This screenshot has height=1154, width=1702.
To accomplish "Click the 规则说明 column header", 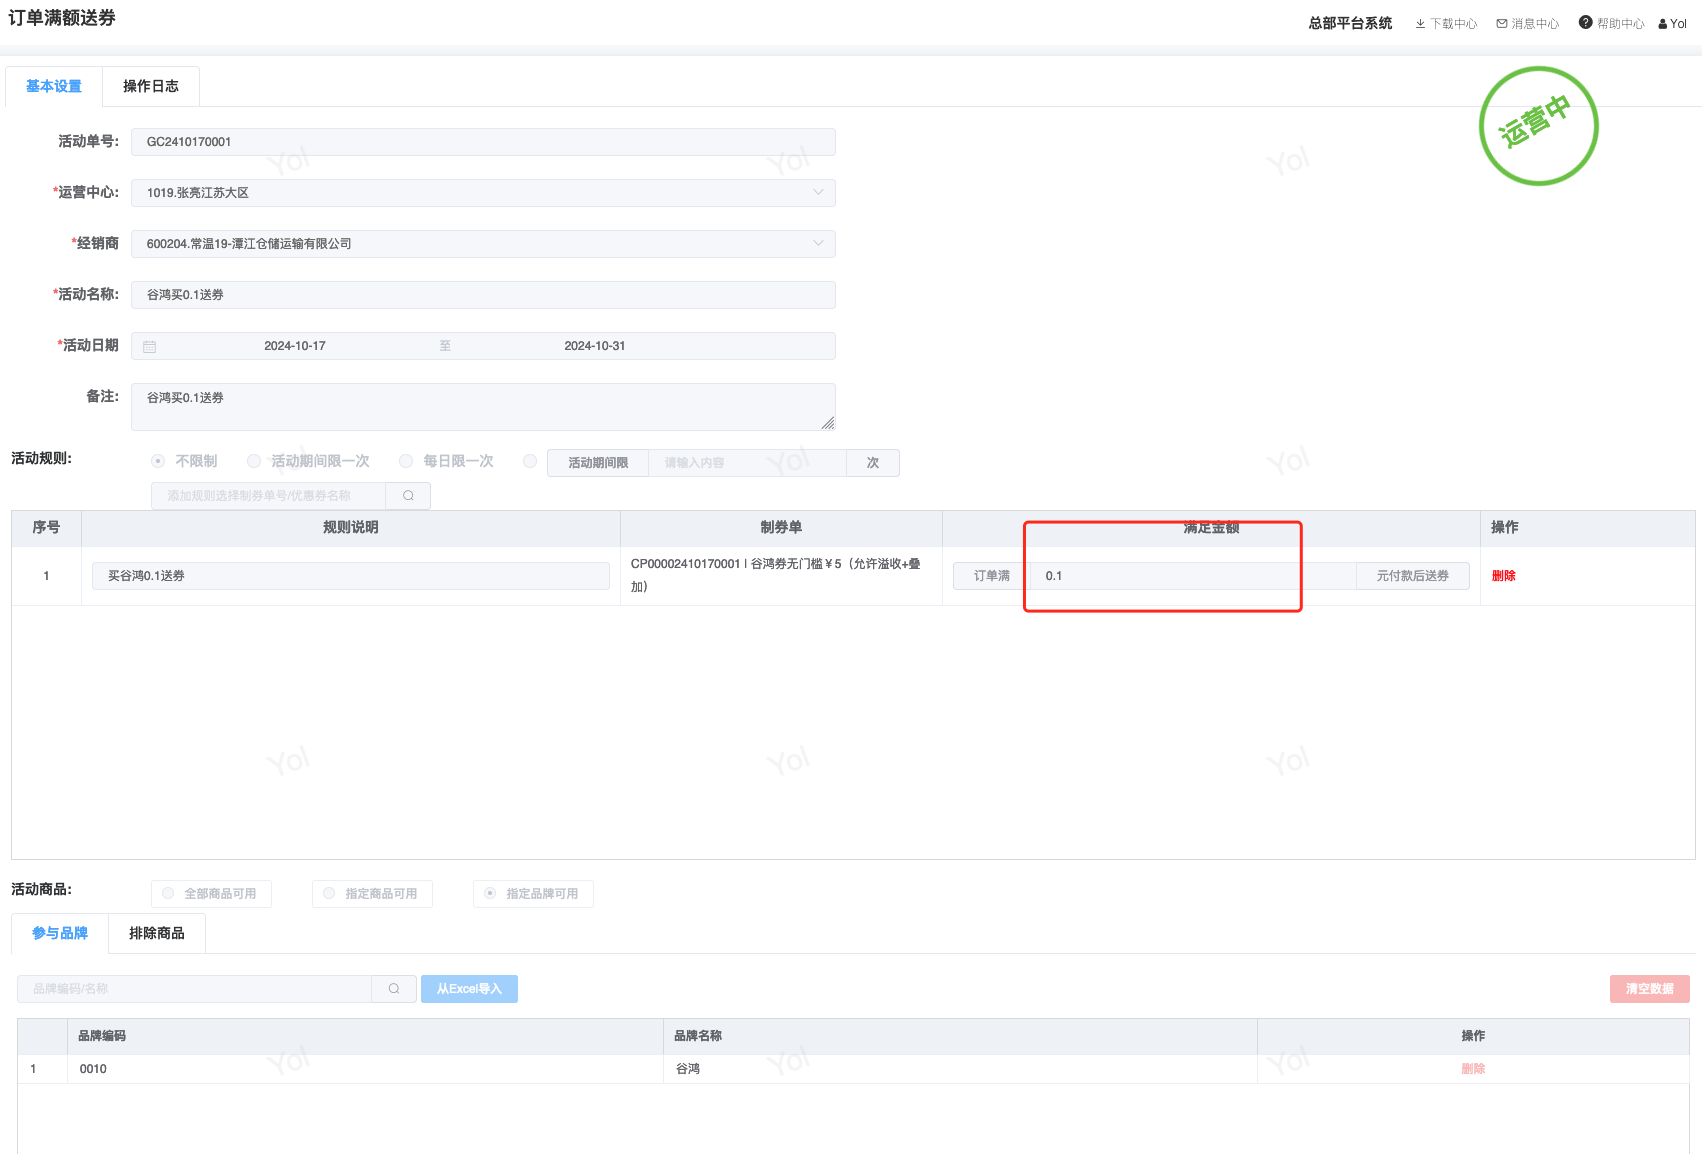I will coord(351,527).
